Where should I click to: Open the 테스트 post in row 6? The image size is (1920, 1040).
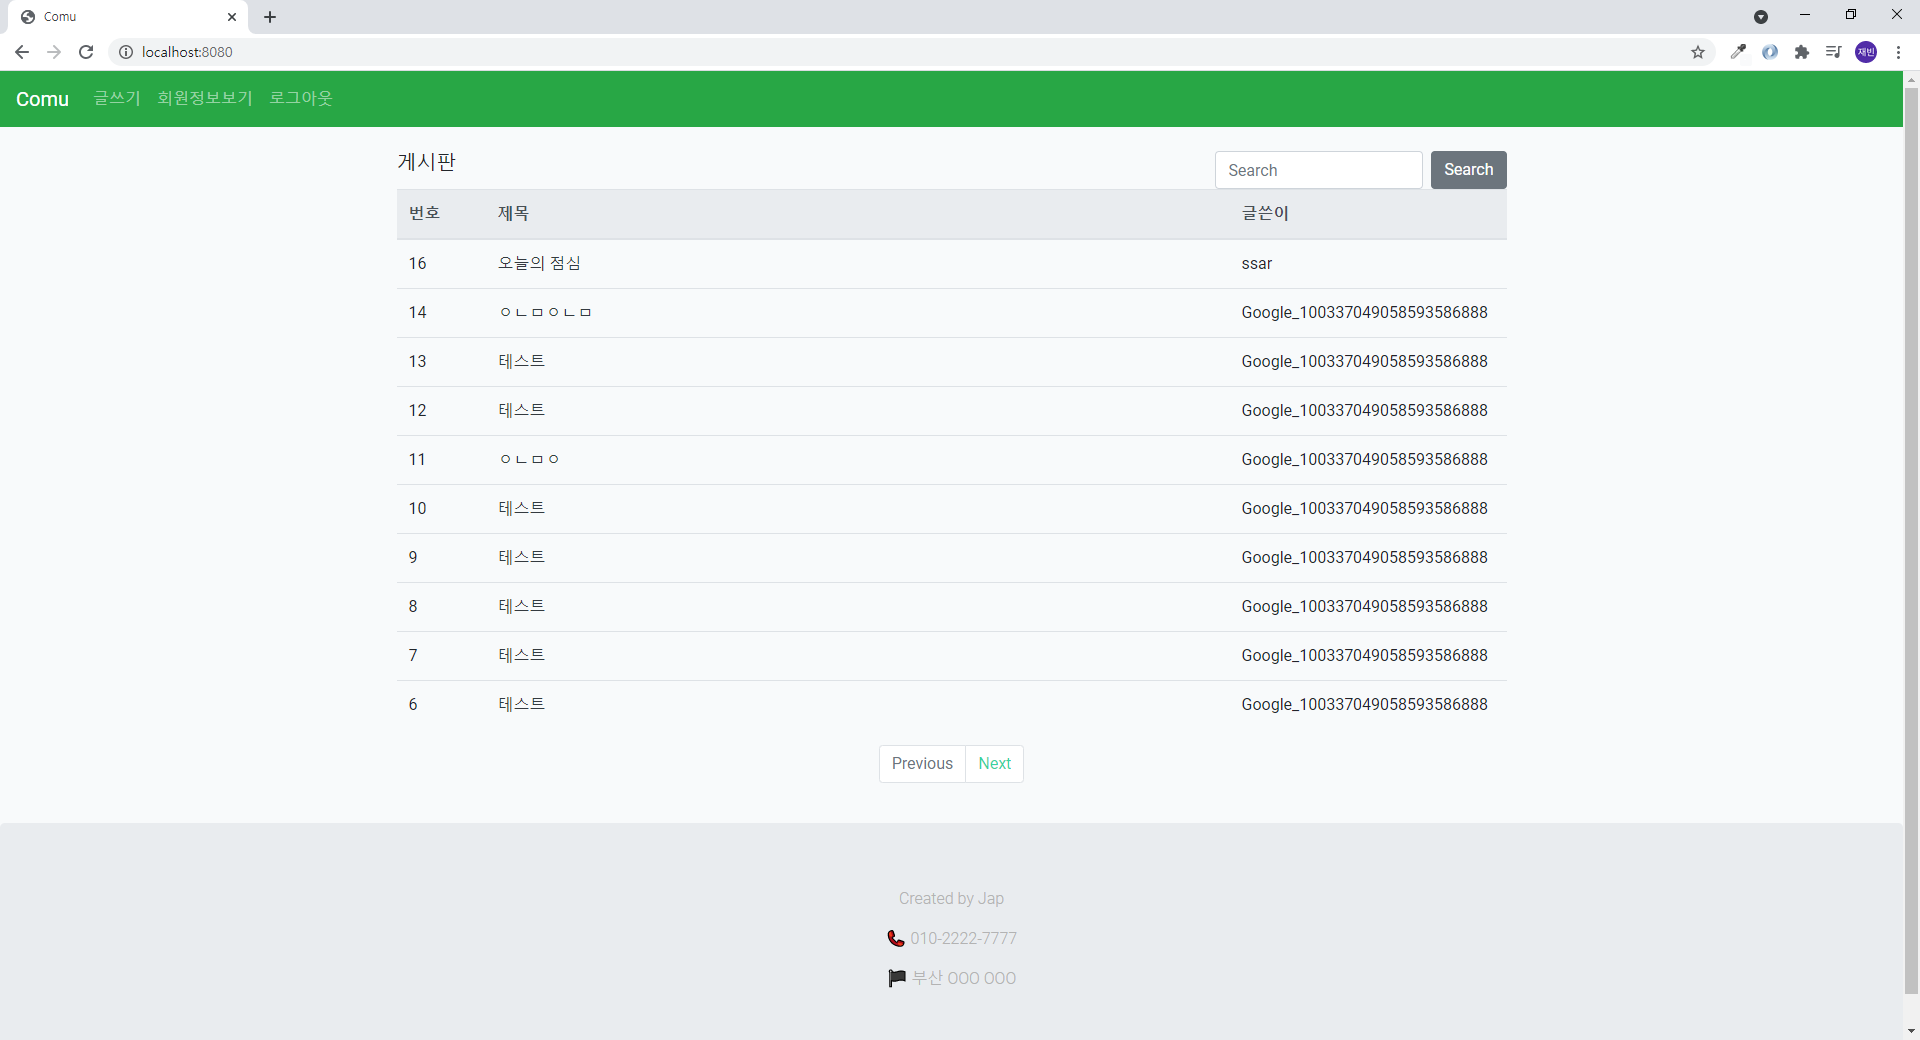[521, 704]
